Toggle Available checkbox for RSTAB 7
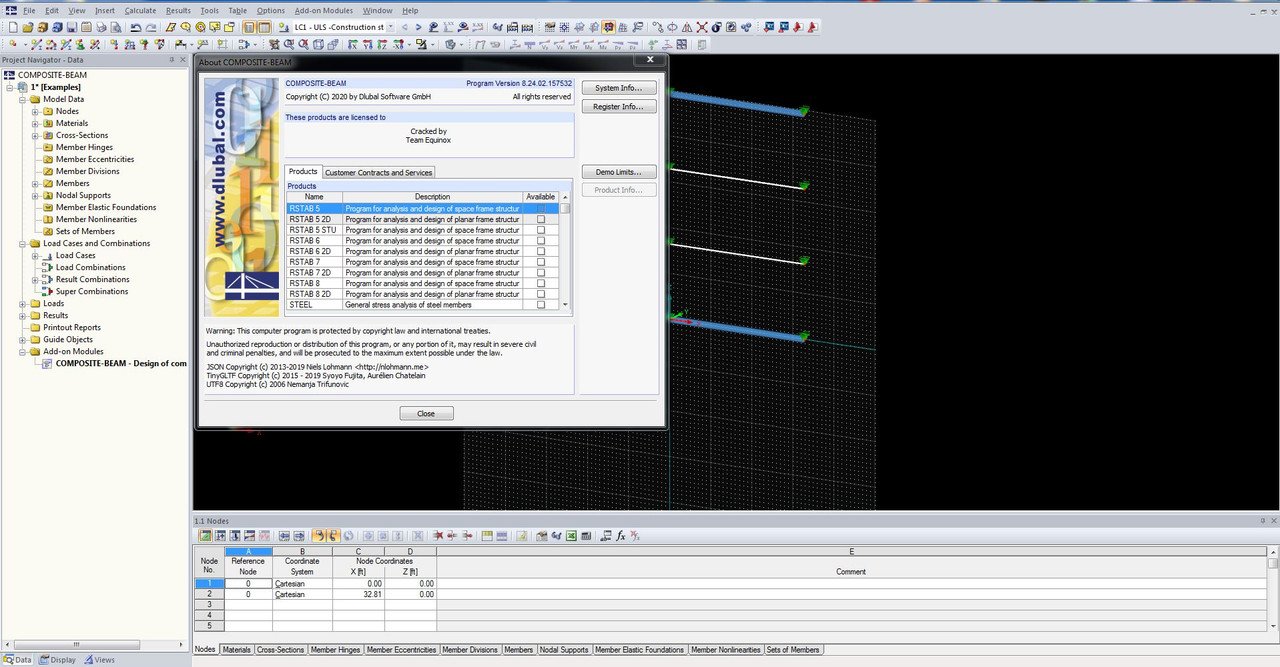This screenshot has width=1280, height=667. click(541, 262)
